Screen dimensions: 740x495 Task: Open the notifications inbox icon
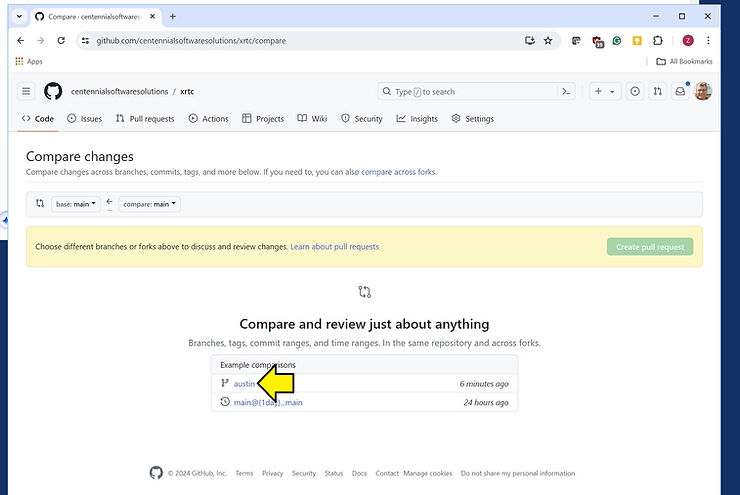tap(680, 91)
